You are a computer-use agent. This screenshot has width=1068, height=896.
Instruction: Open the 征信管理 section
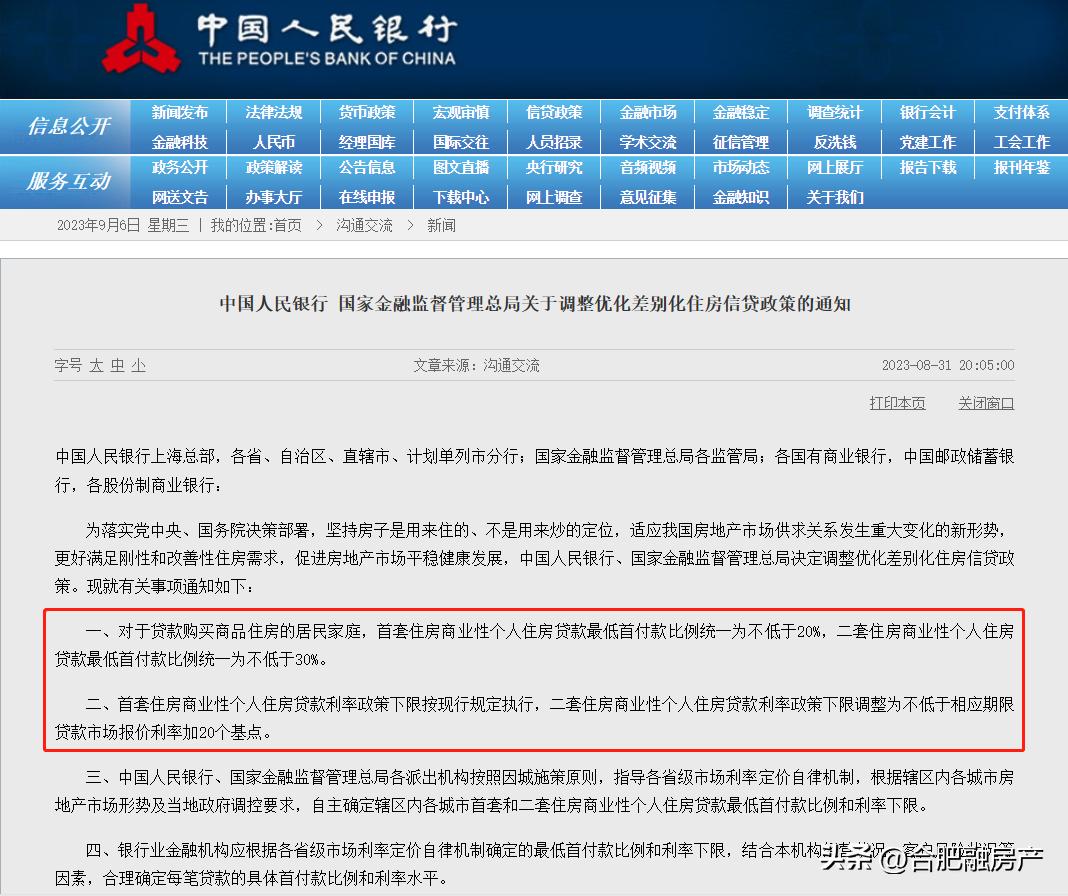[x=740, y=141]
